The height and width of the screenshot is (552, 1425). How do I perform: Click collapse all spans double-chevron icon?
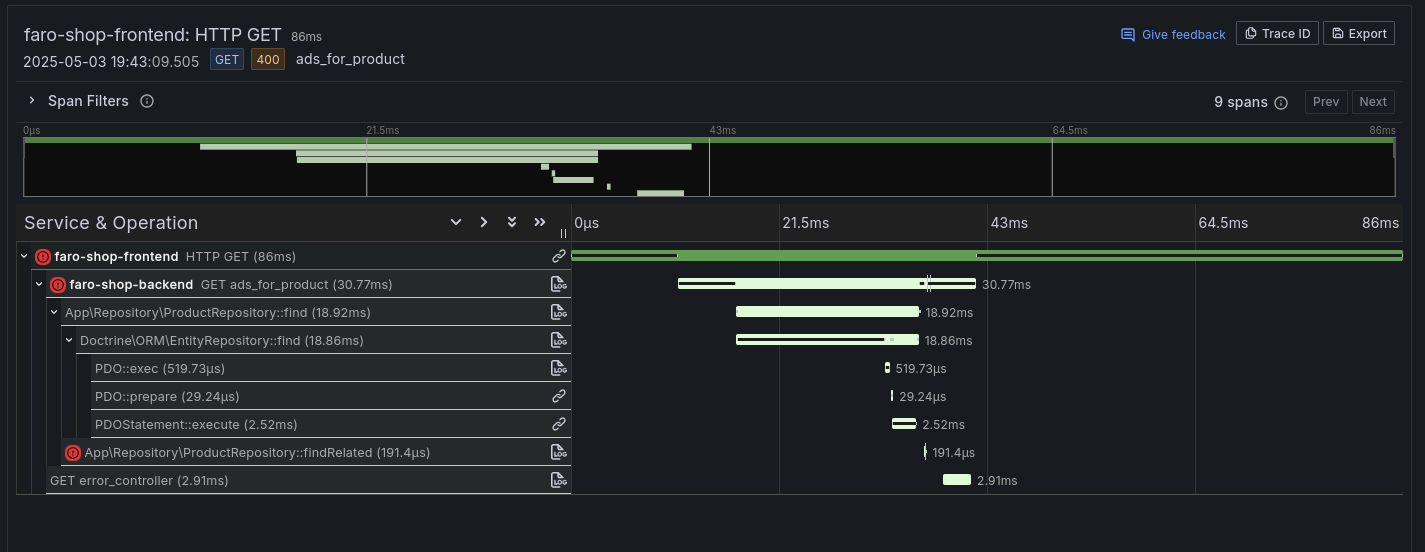(540, 222)
